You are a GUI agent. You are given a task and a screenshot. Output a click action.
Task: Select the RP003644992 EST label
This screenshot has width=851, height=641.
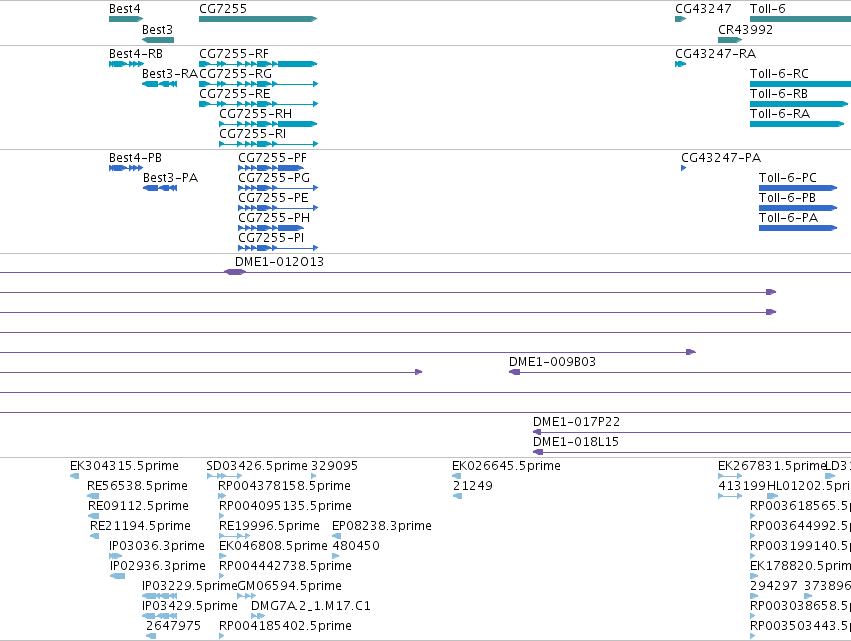(x=801, y=526)
